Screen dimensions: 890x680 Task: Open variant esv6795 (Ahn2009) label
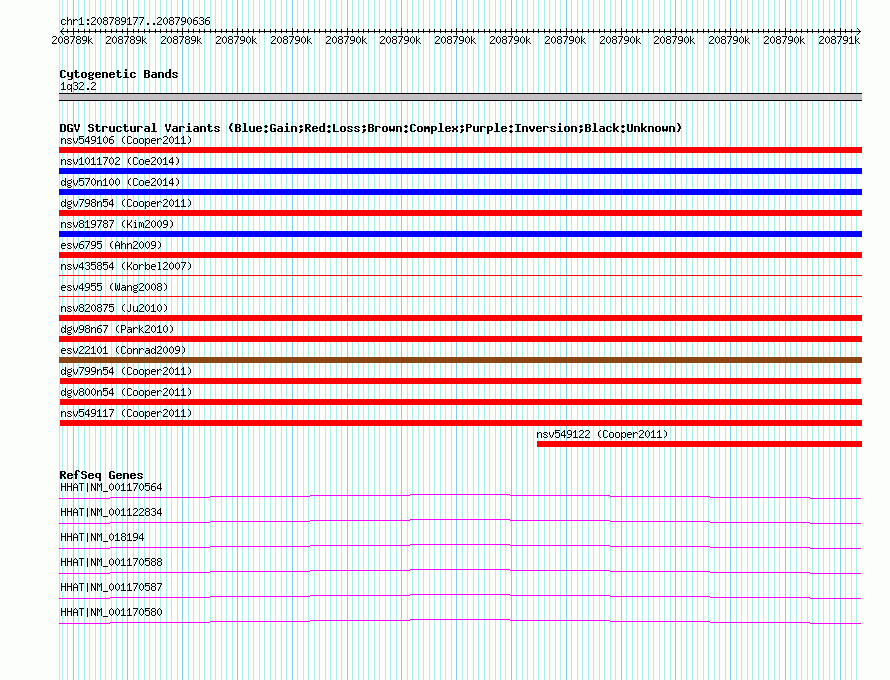point(111,245)
